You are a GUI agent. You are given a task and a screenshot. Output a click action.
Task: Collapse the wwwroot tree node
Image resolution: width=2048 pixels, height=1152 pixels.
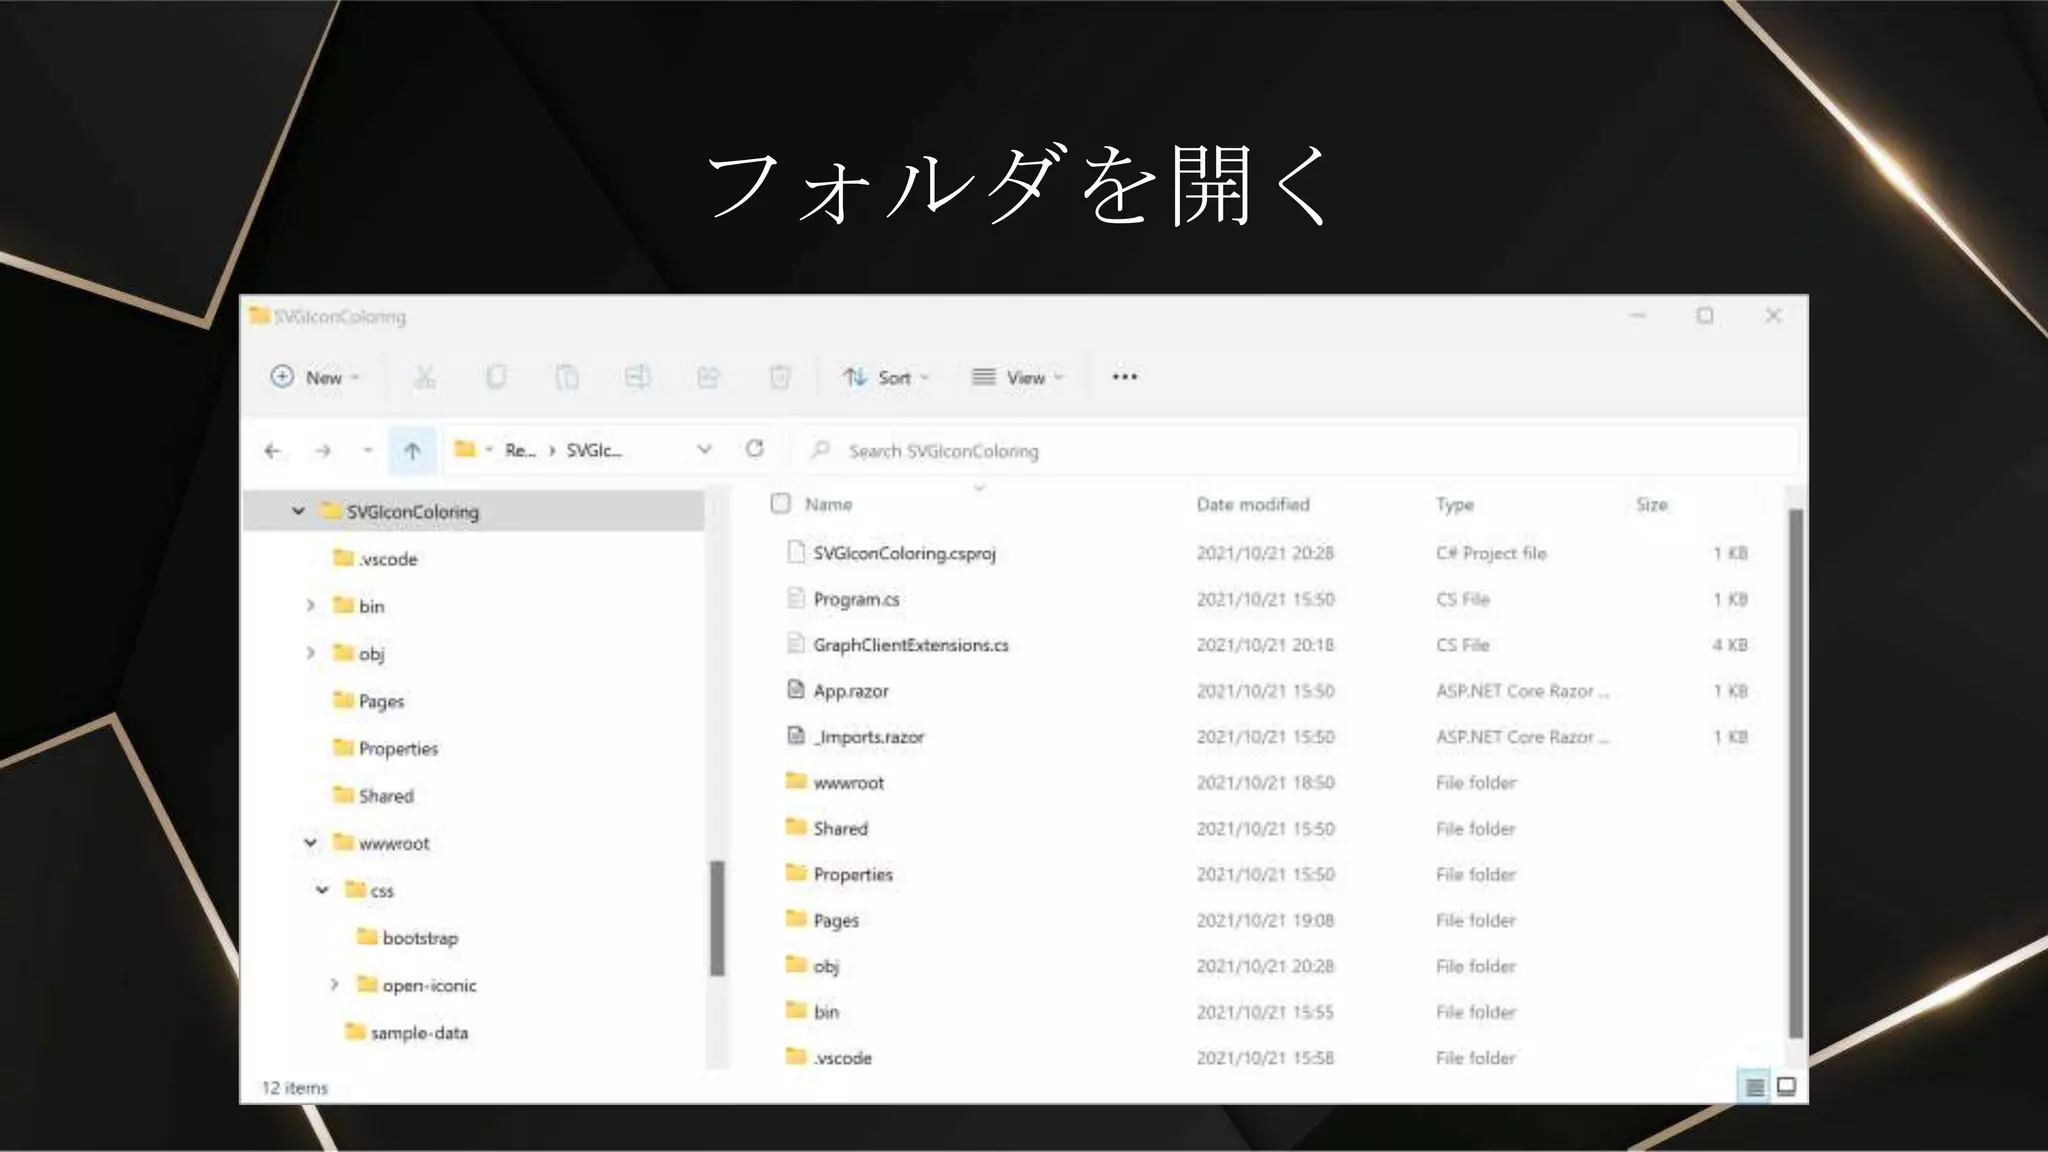(311, 843)
